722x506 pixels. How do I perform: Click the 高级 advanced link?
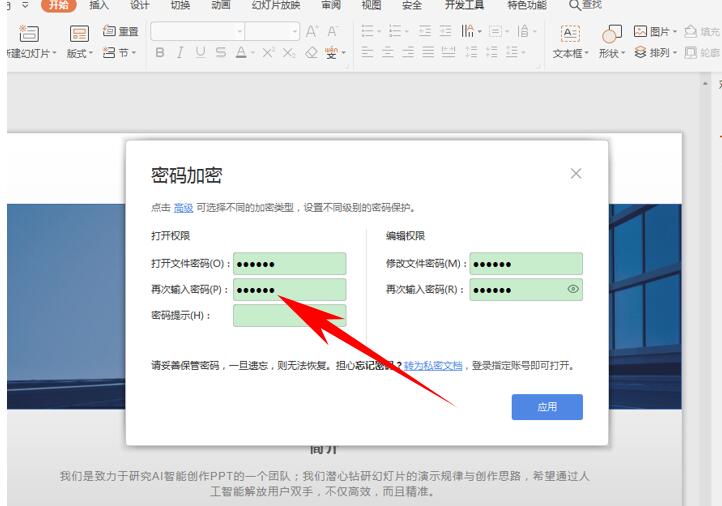point(183,208)
